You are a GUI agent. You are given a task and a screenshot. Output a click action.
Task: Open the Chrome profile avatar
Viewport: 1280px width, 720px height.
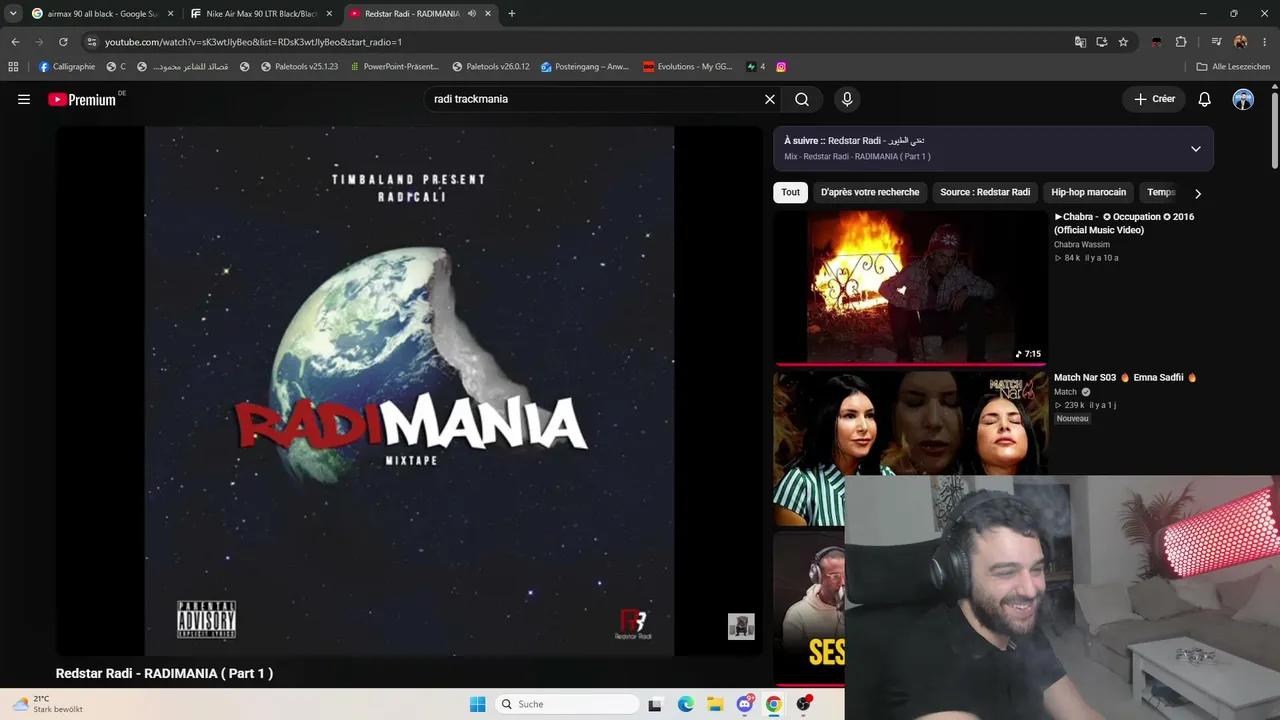tap(1241, 42)
